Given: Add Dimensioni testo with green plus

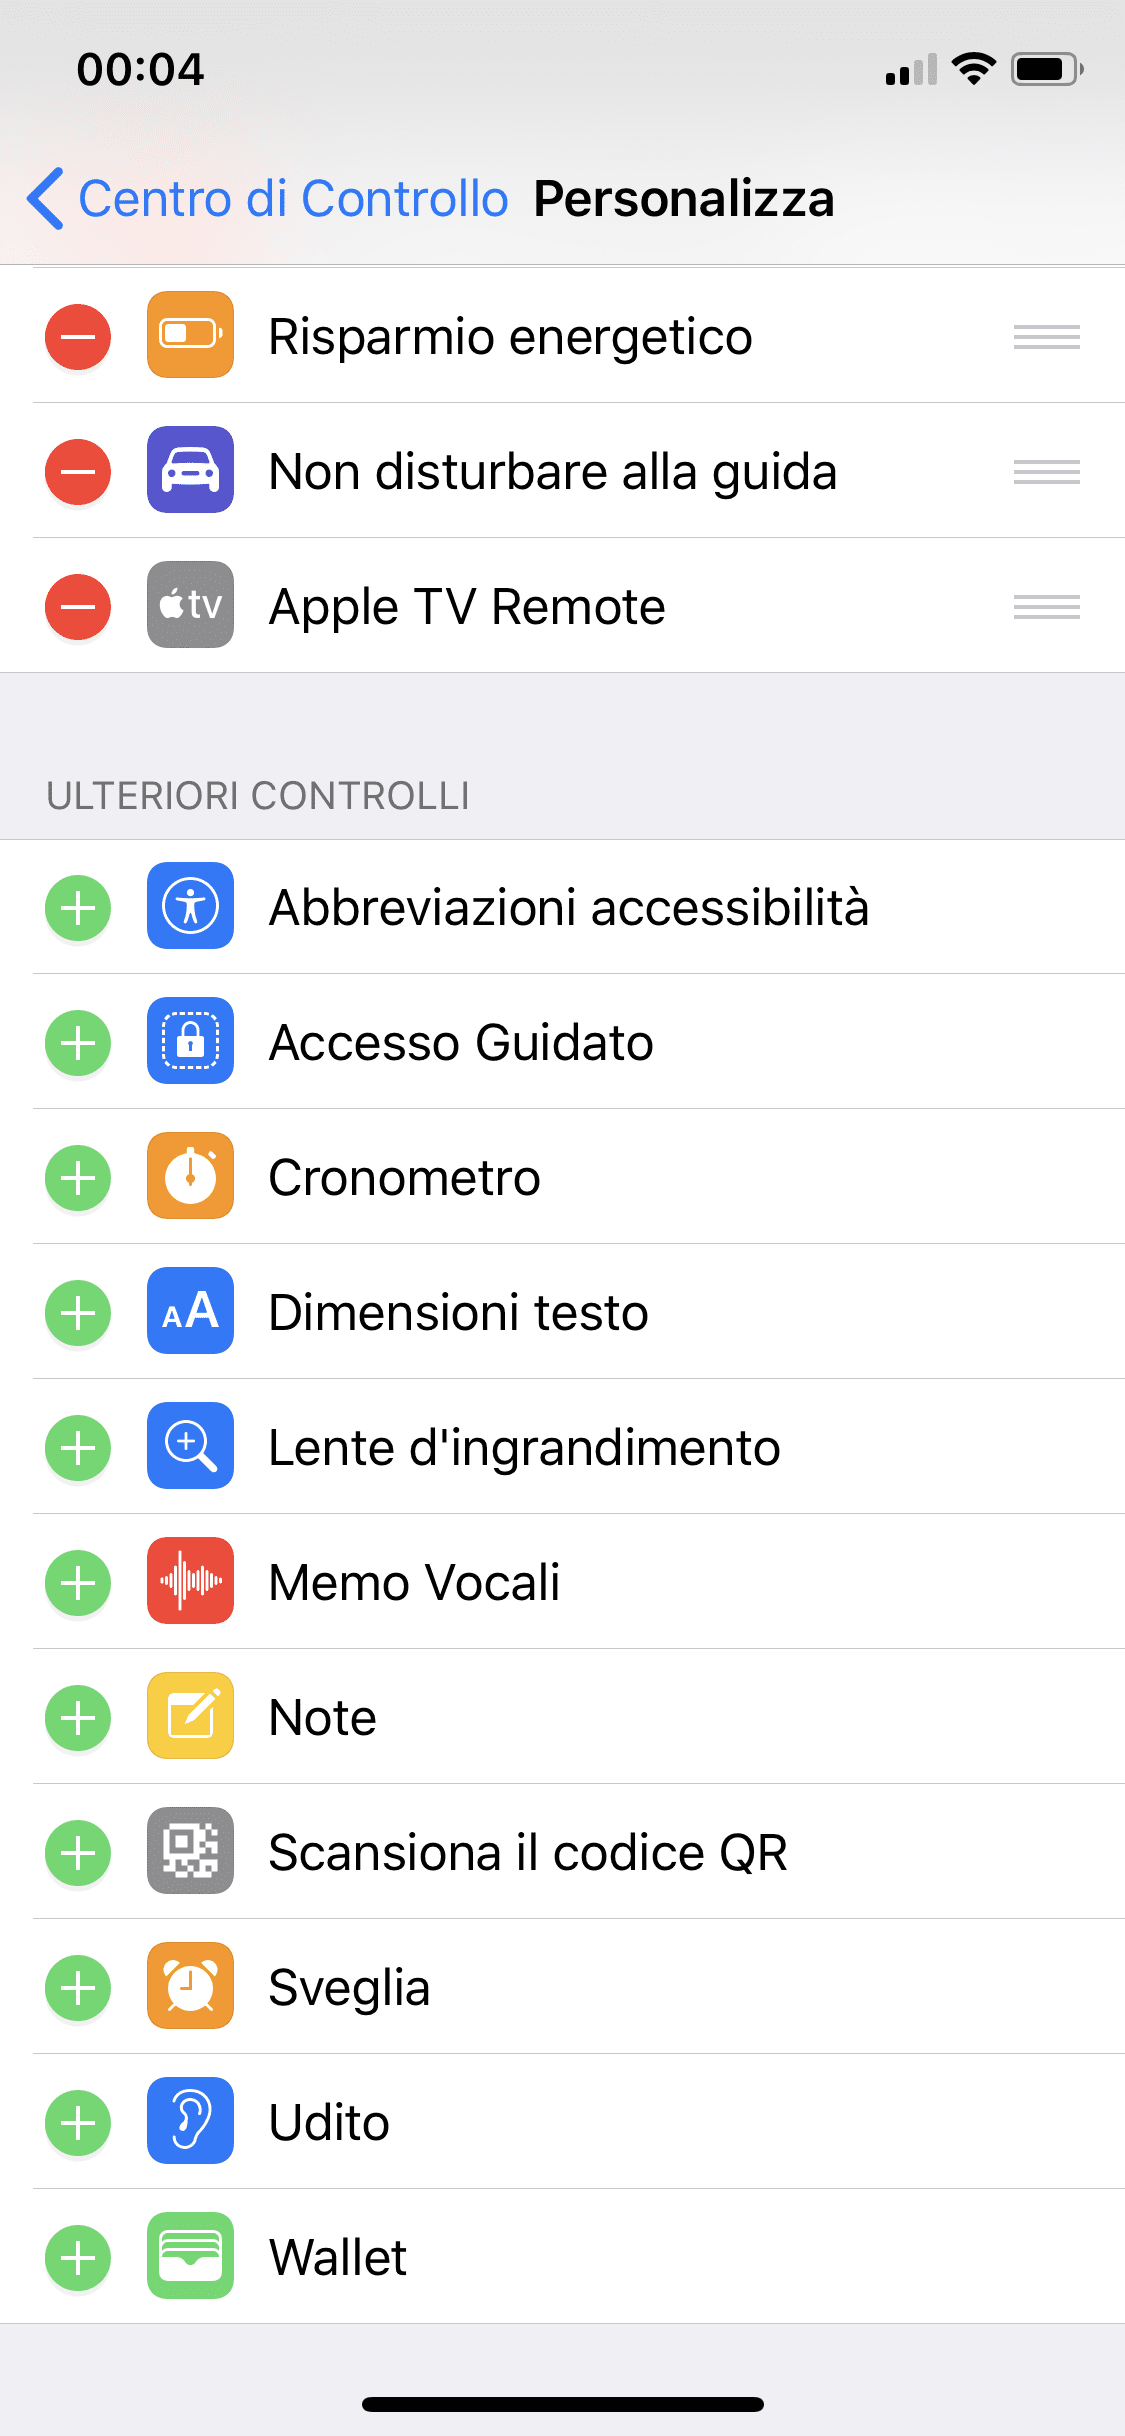Looking at the screenshot, I should (78, 1313).
